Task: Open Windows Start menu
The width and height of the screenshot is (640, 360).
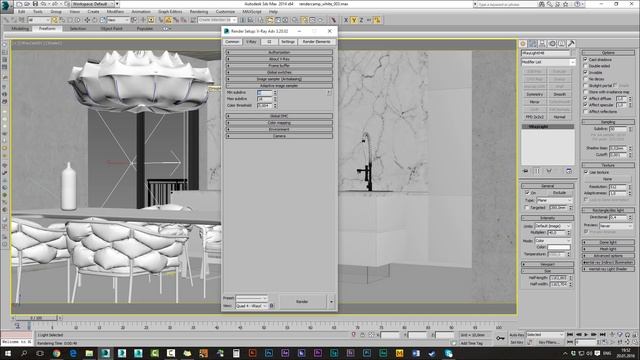Action: [x=8, y=353]
